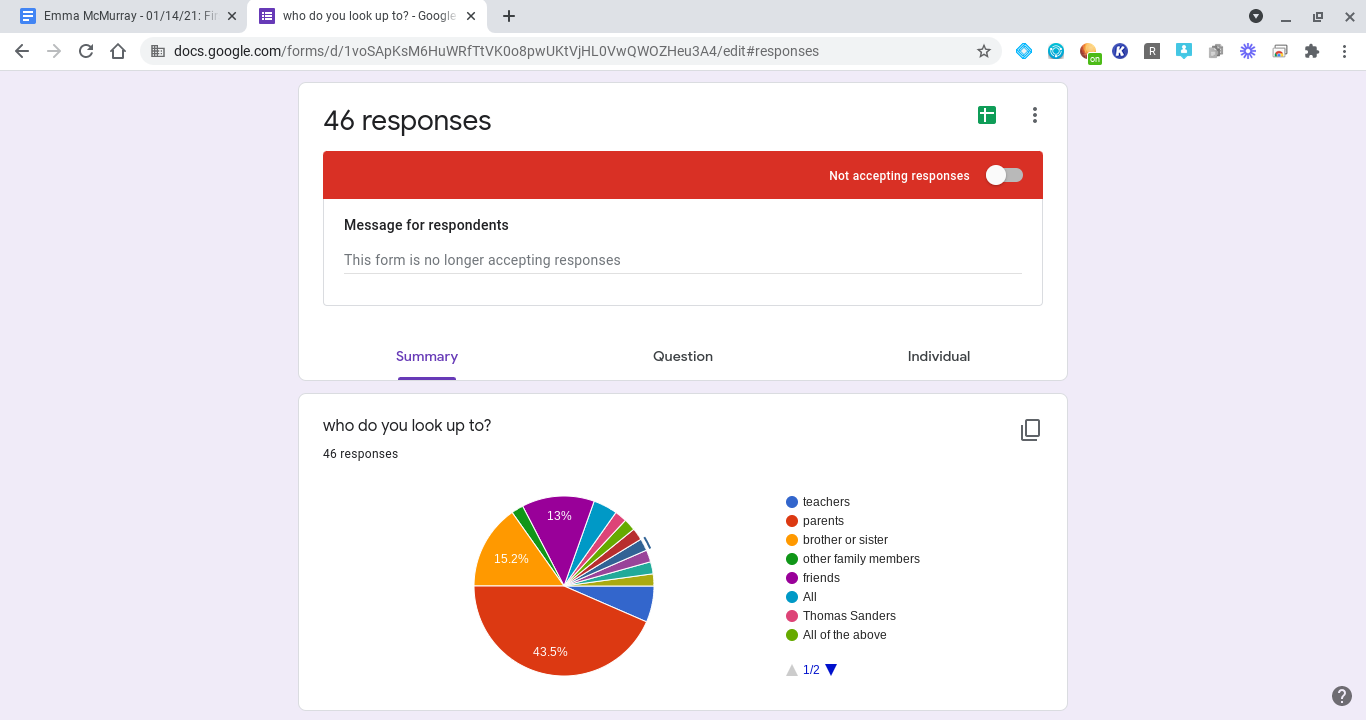
Task: Select the Summary tab
Action: (427, 356)
